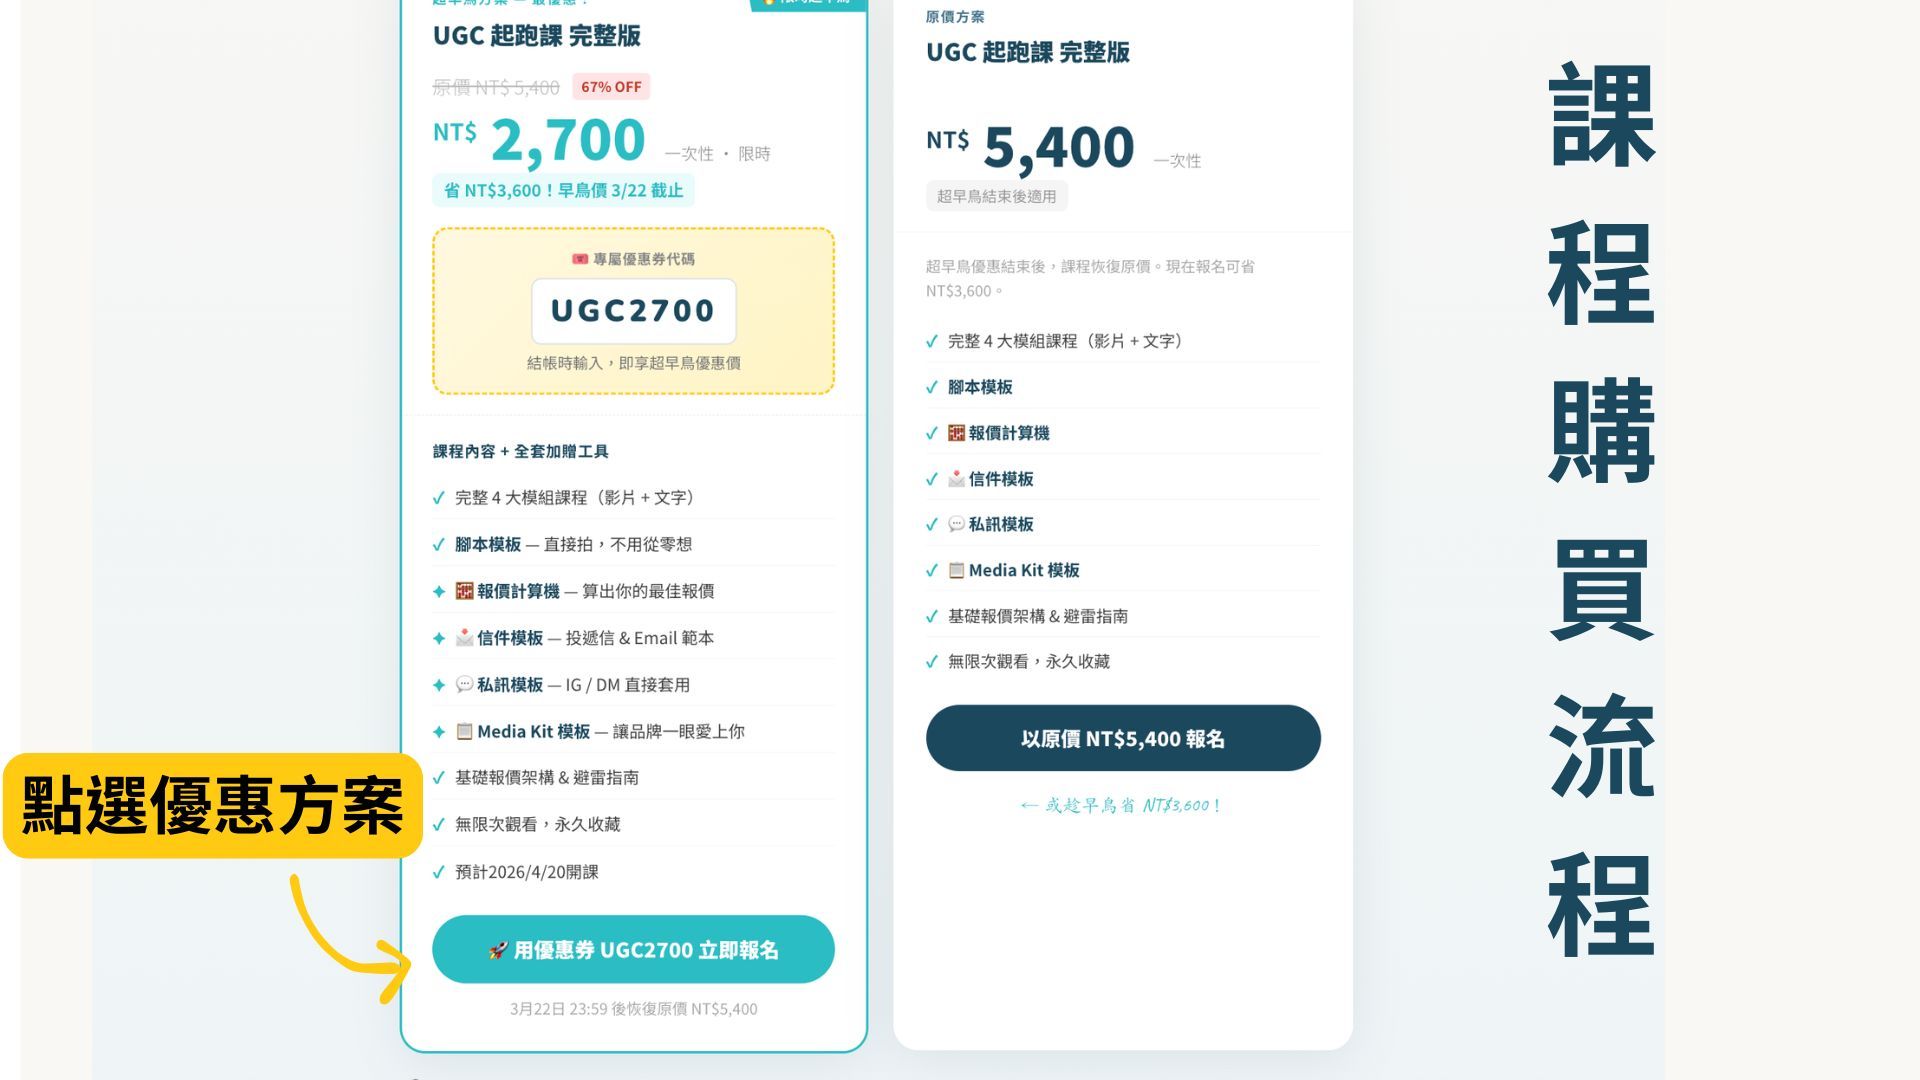The width and height of the screenshot is (1920, 1080).
Task: Click the 用優惠券 UGC2700 立即報名 button
Action: 633,949
